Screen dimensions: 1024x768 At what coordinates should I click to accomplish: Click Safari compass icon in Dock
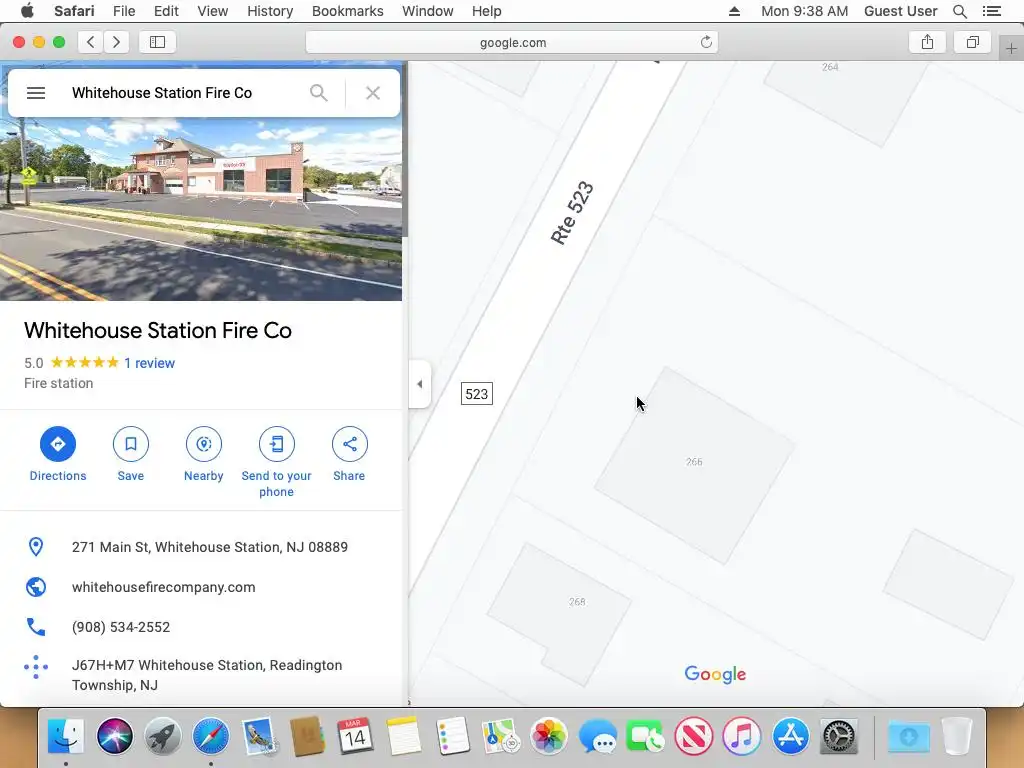click(211, 736)
